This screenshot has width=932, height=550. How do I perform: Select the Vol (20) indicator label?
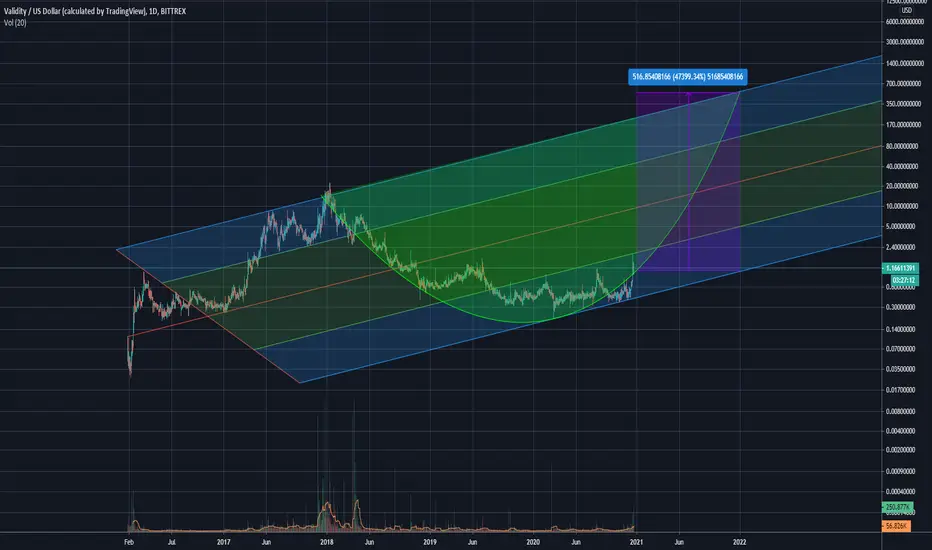click(x=15, y=23)
